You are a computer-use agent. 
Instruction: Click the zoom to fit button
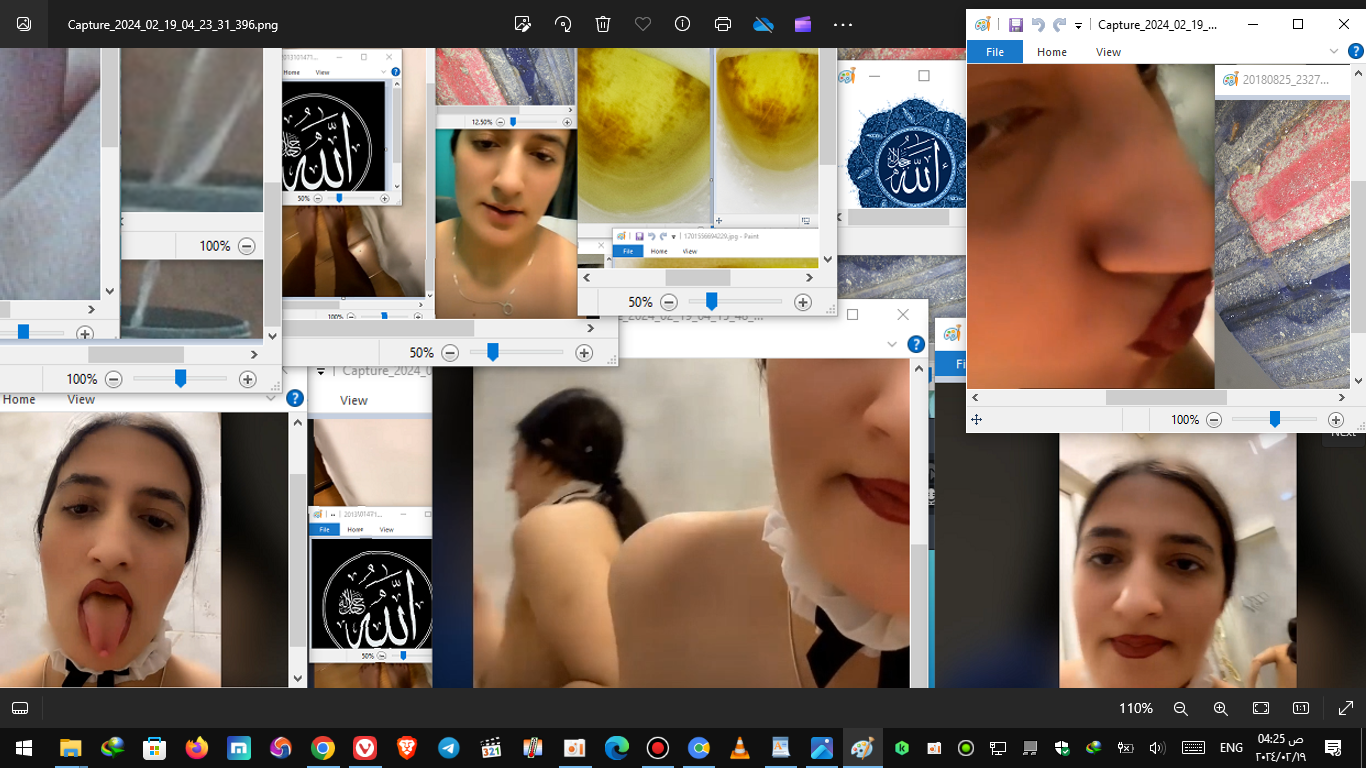1261,708
